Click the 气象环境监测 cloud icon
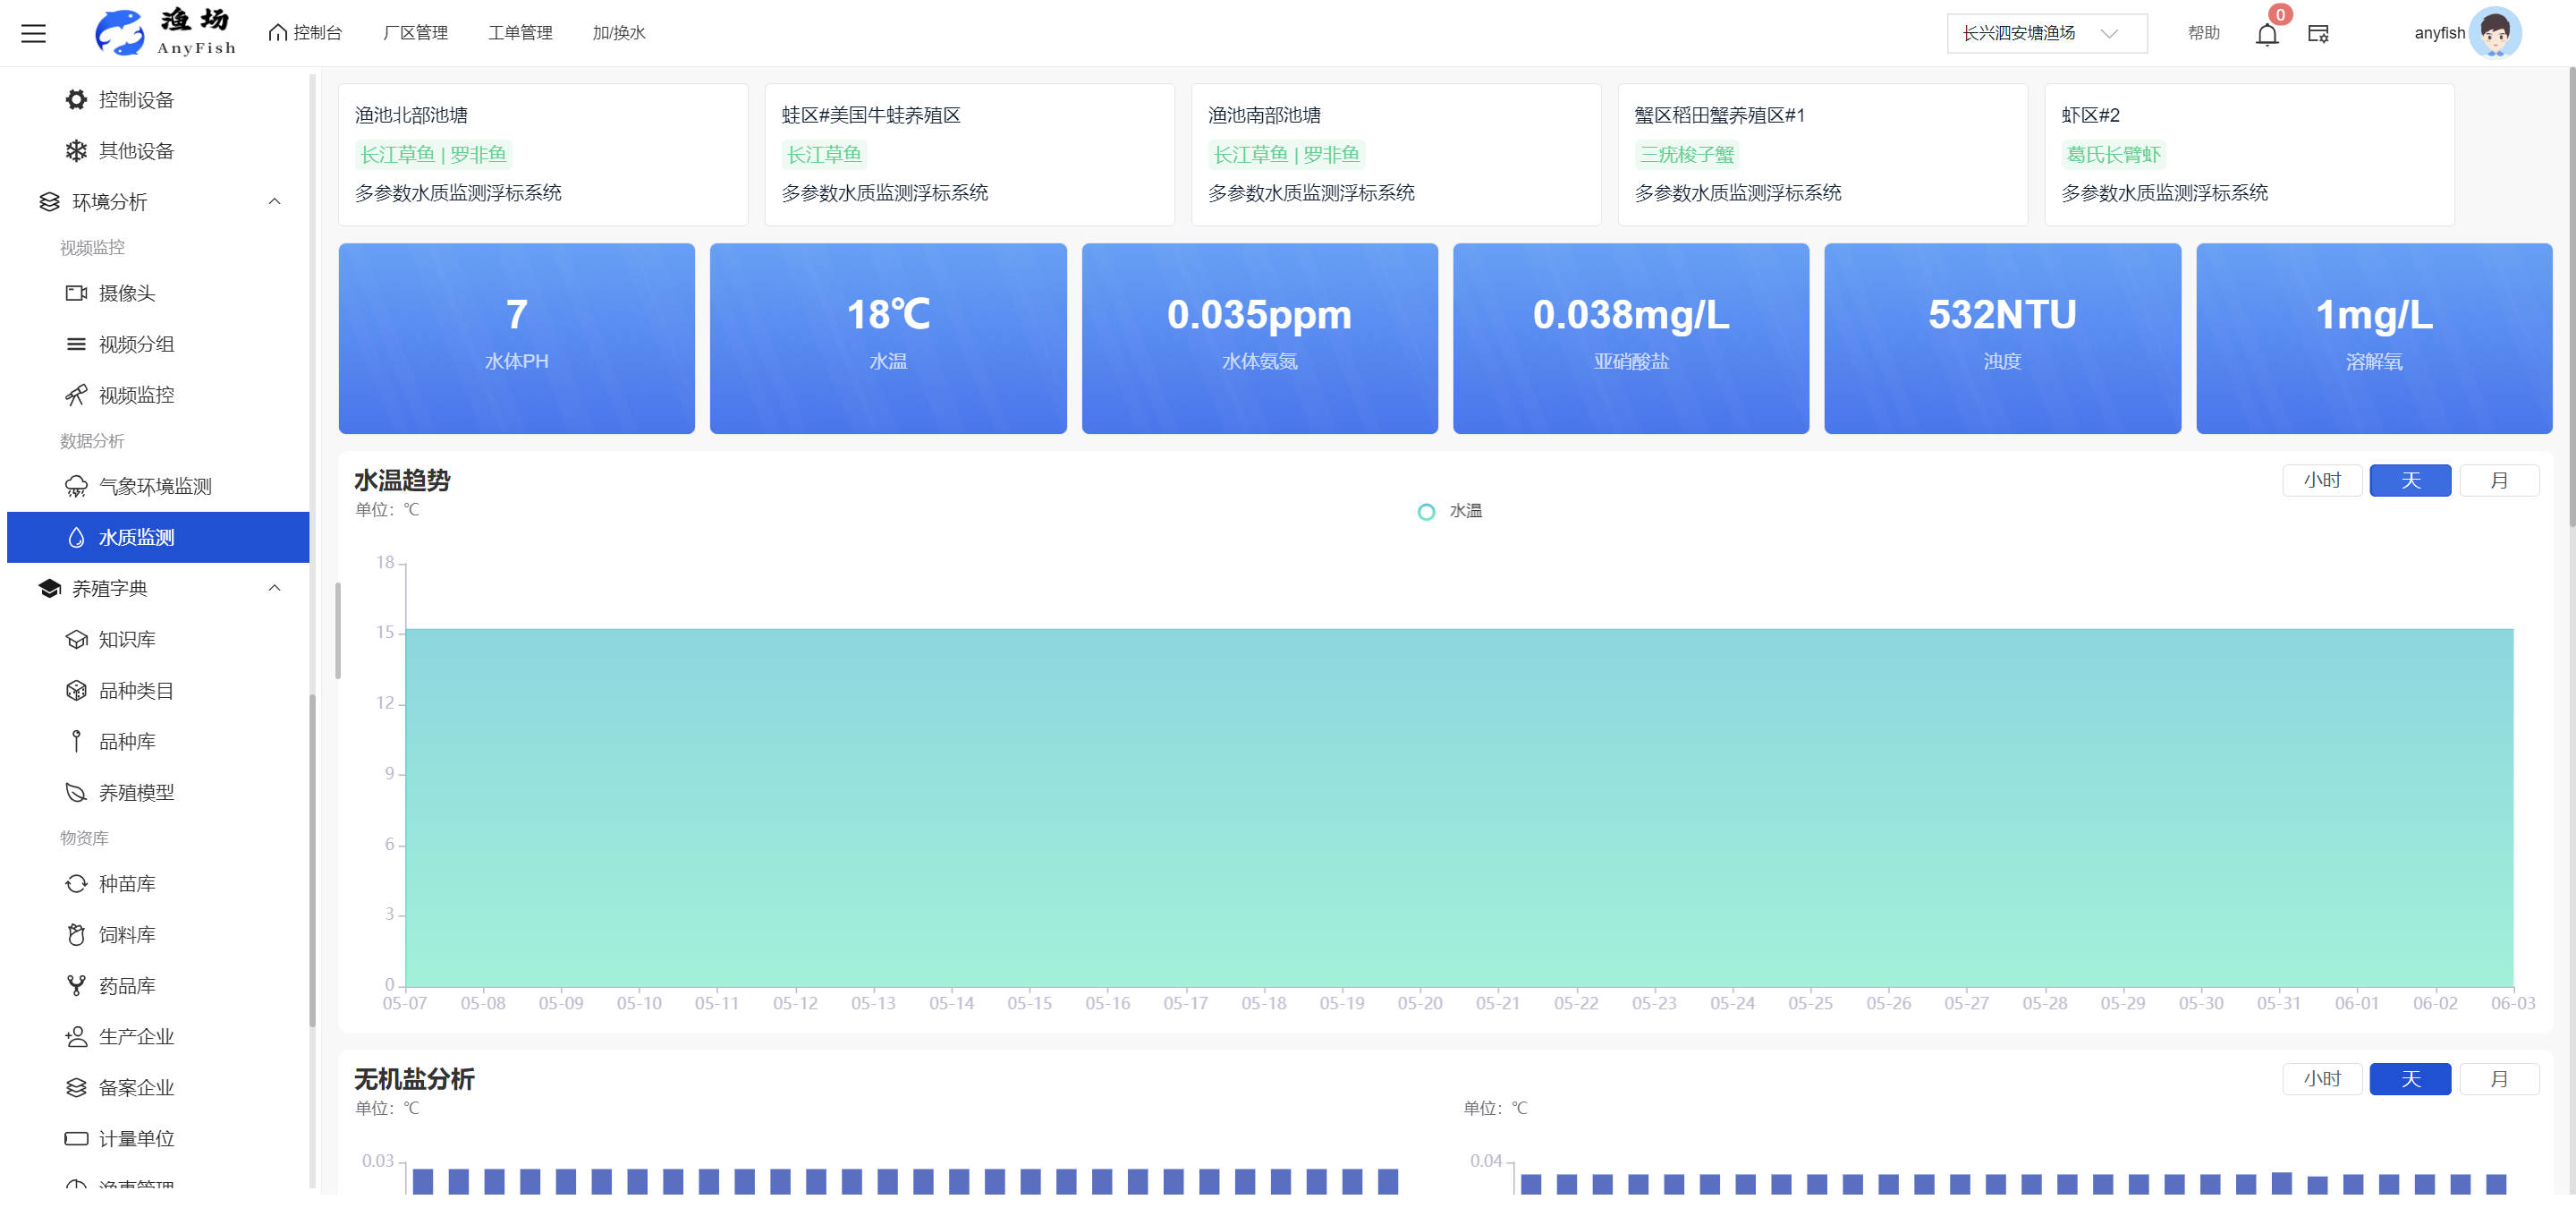This screenshot has width=2576, height=1208. pos(76,486)
